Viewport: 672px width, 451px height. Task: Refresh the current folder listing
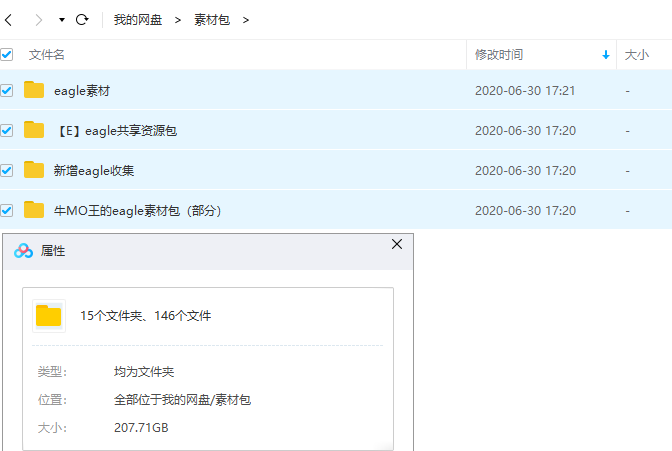pos(82,20)
